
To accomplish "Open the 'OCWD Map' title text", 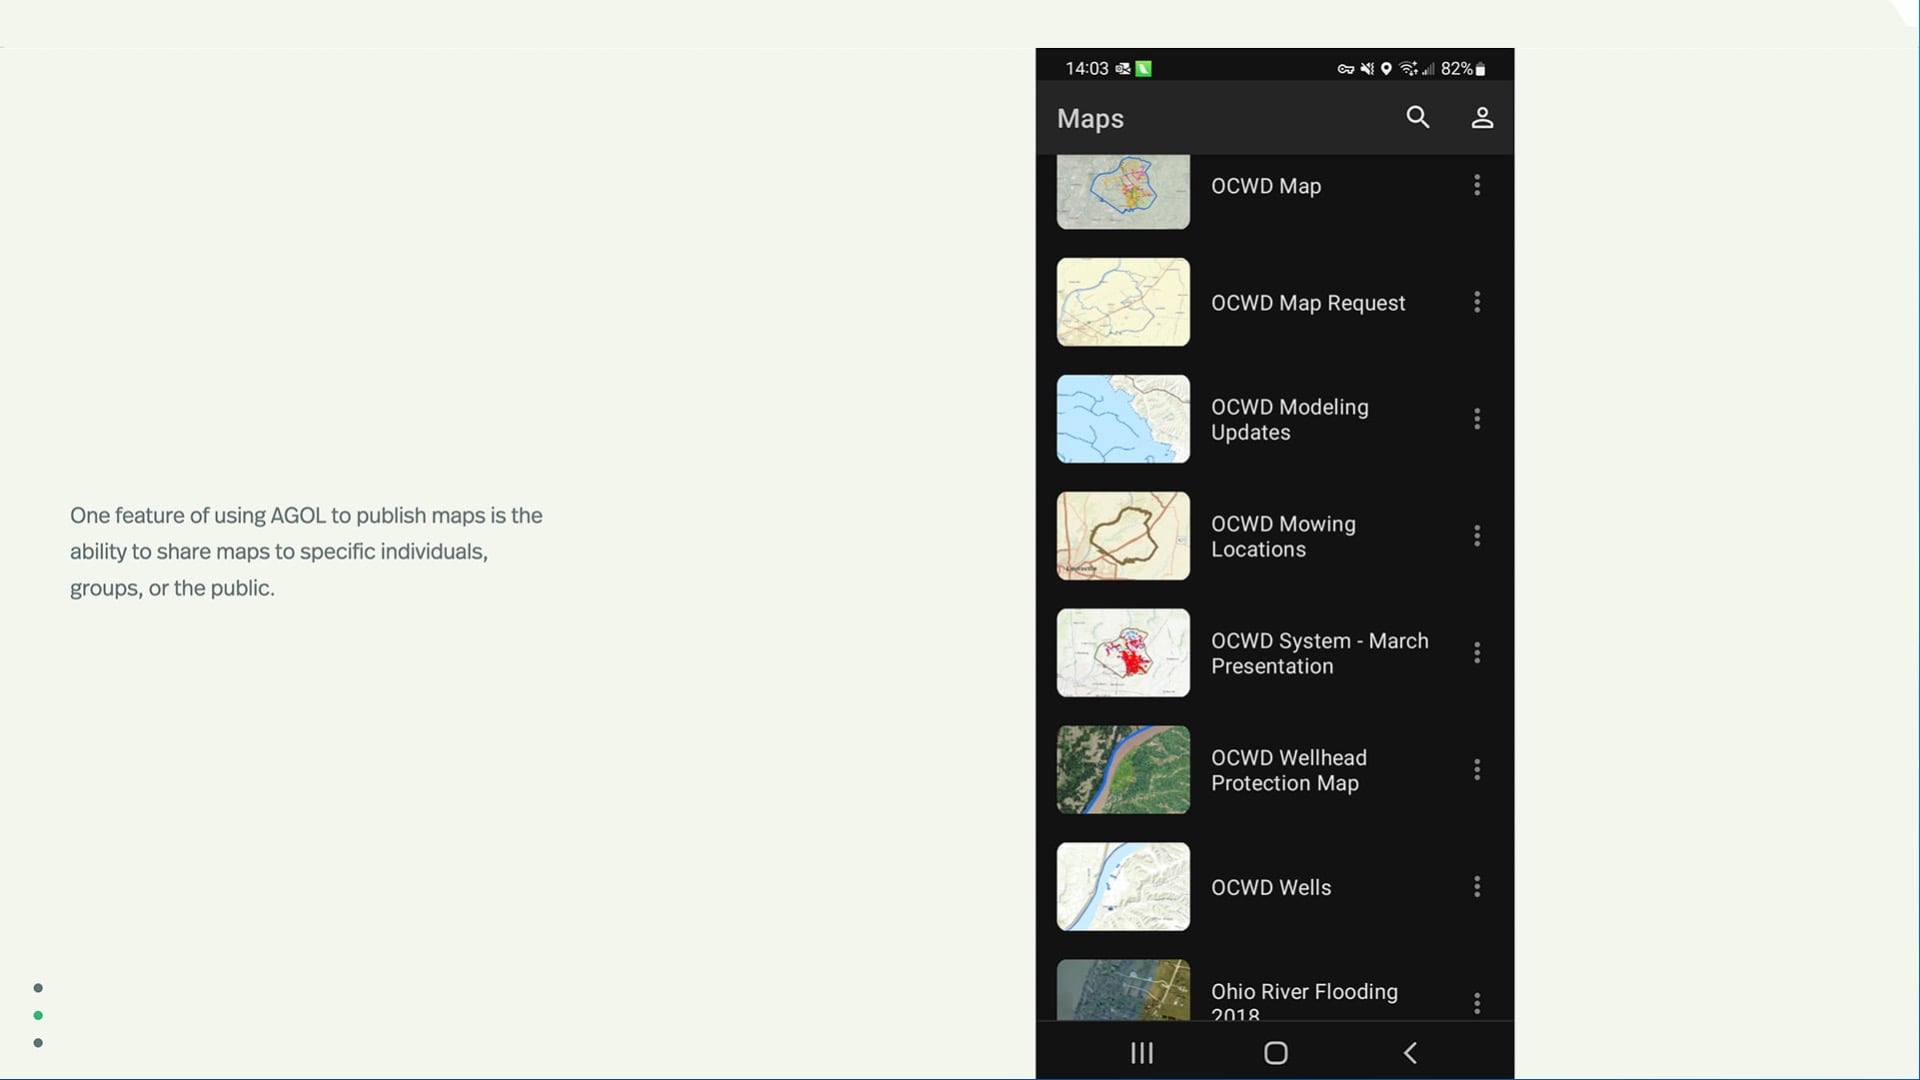I will point(1266,186).
